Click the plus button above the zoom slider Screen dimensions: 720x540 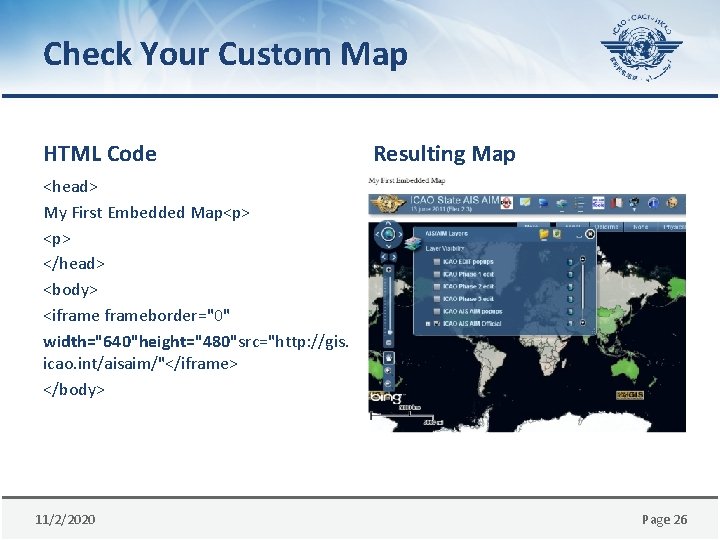pyautogui.click(x=388, y=270)
